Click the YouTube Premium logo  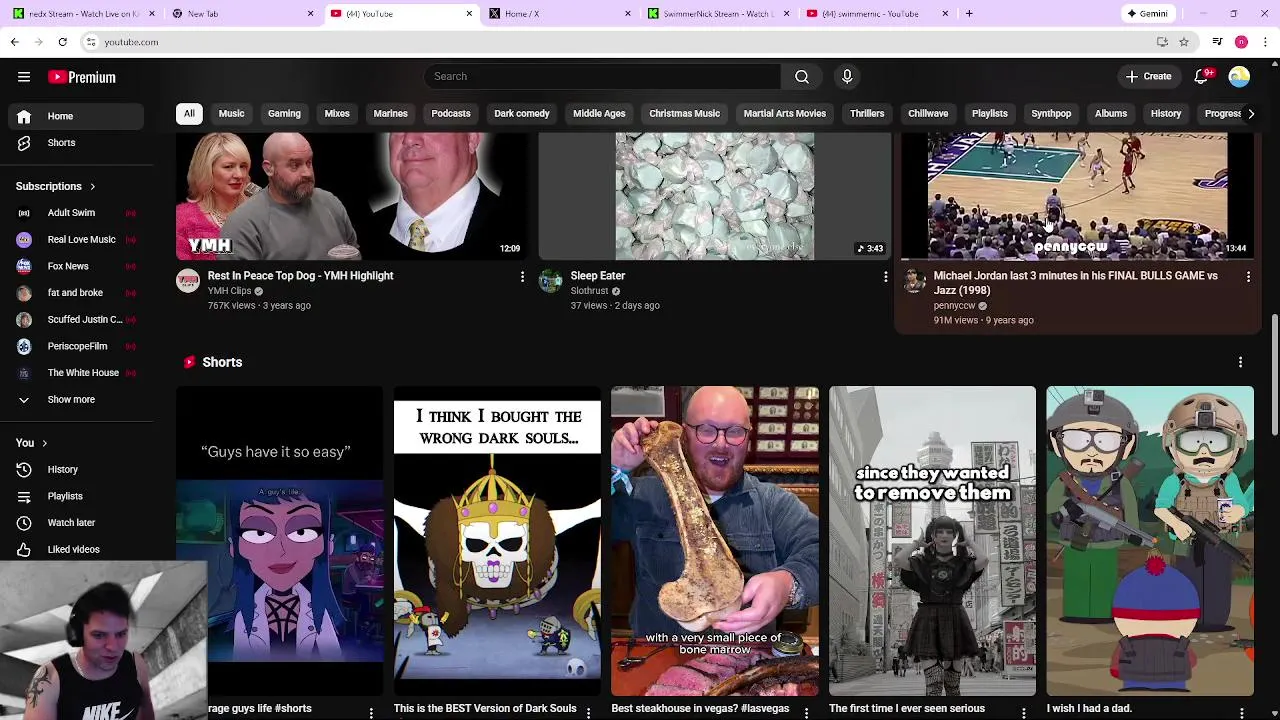point(82,77)
